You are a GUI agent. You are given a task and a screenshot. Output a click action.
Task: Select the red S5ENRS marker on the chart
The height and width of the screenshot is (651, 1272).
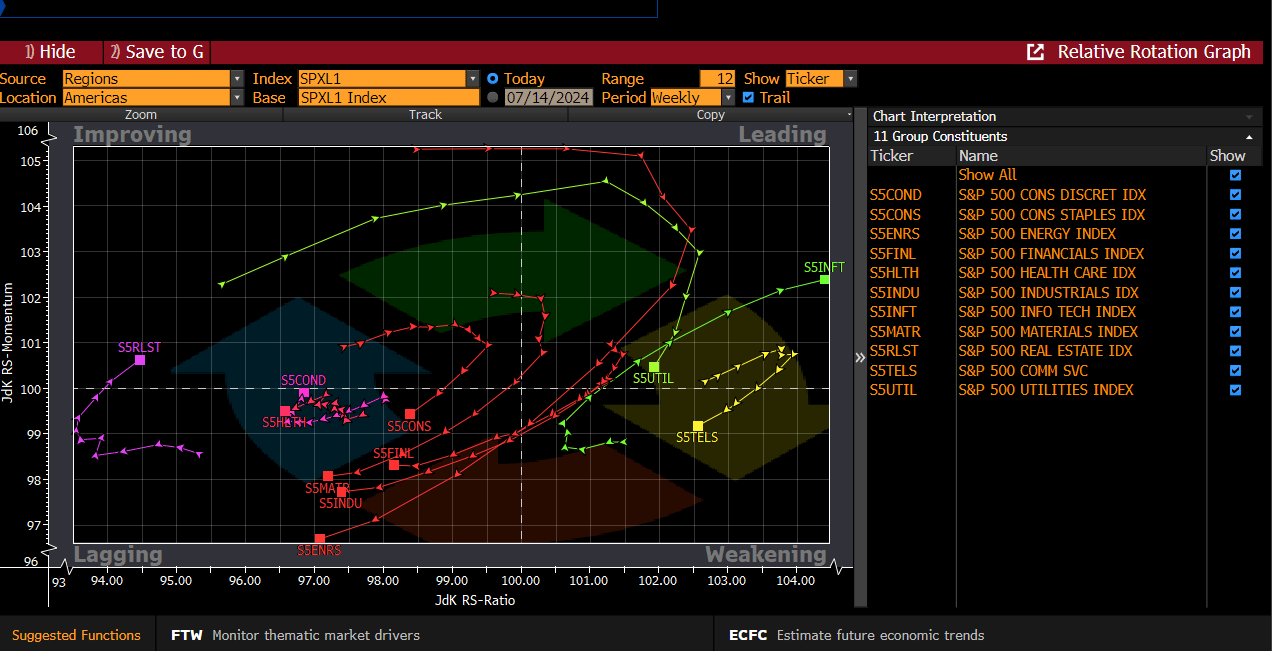click(x=320, y=539)
